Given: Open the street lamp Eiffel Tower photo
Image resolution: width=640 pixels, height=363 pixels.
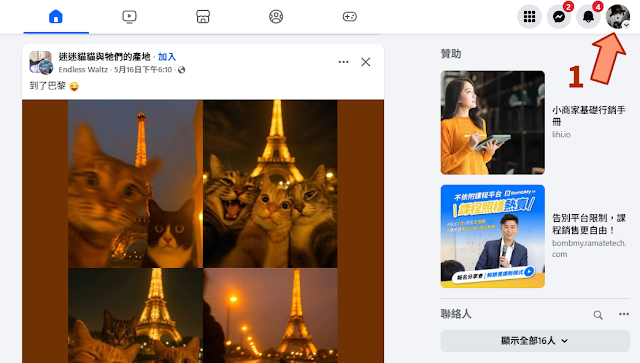Looking at the screenshot, I should 270,316.
